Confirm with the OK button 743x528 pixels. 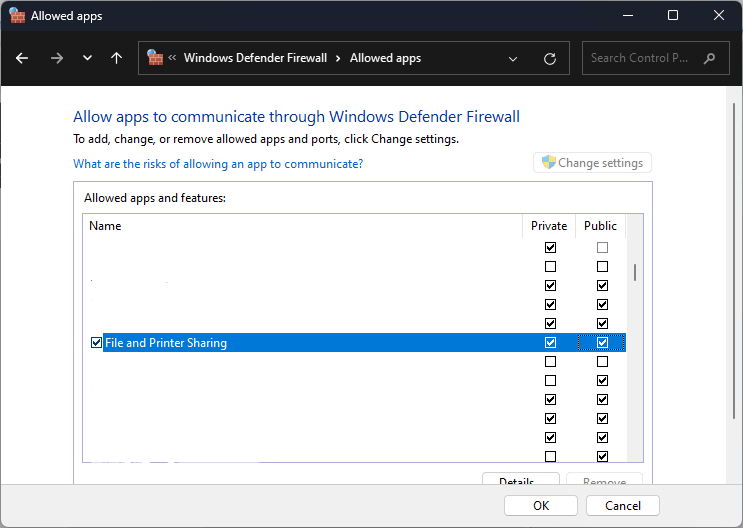pyautogui.click(x=541, y=506)
